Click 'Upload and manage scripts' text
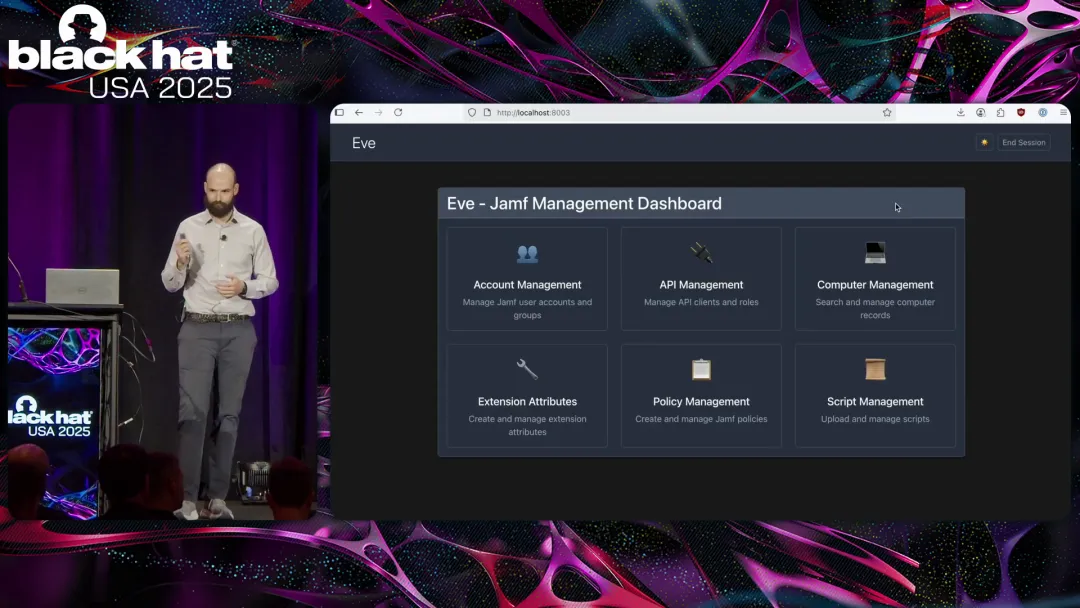 (875, 419)
